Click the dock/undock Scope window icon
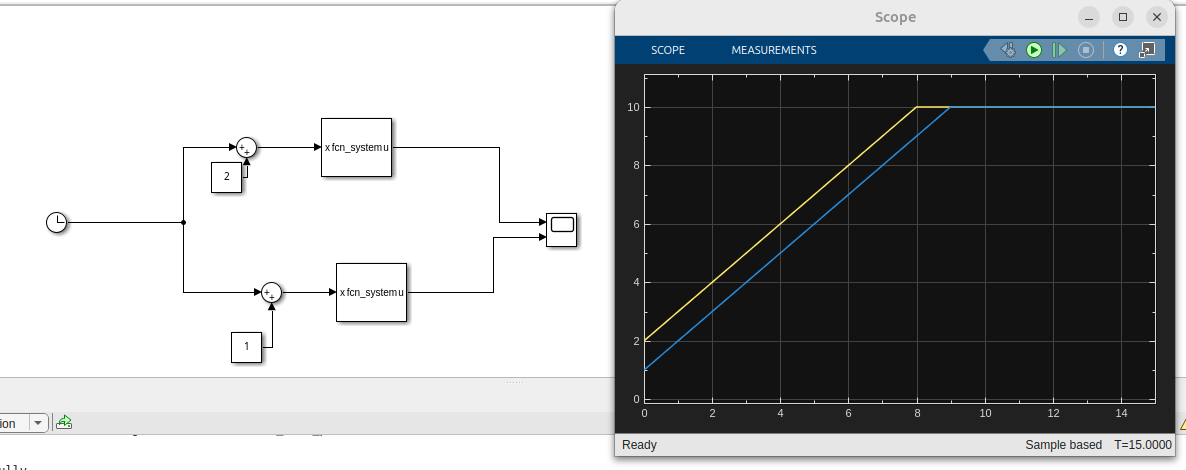 coord(1147,50)
